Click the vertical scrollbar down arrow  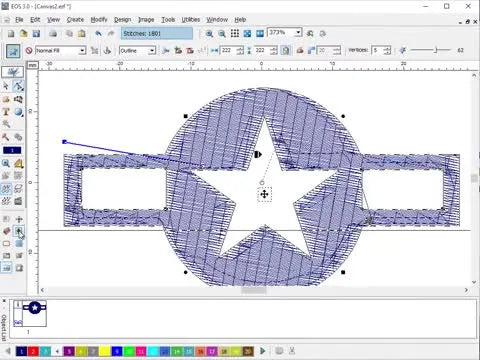coord(474,282)
